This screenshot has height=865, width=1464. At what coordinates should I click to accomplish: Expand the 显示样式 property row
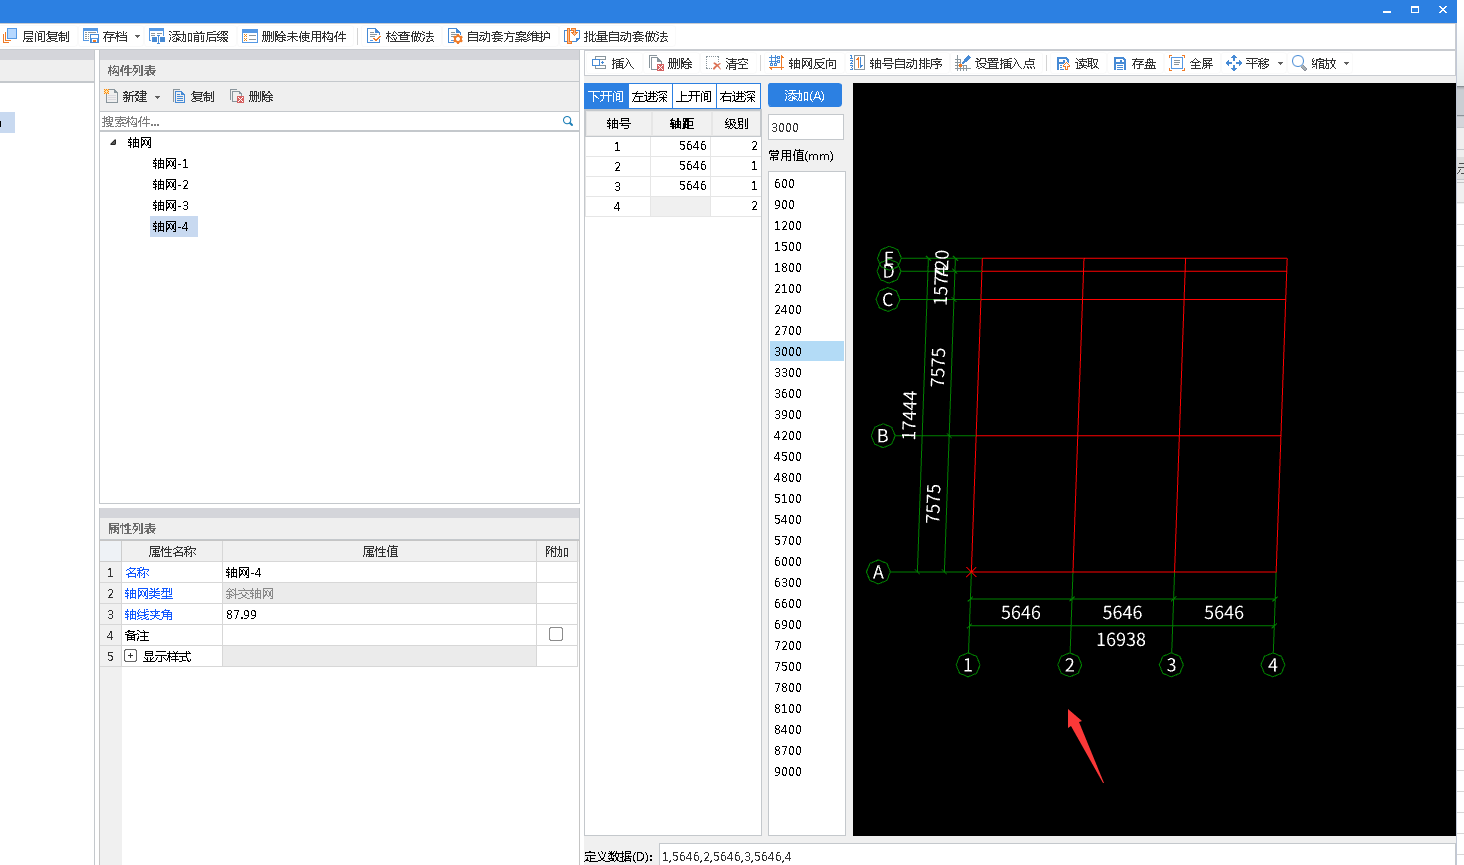tap(130, 656)
